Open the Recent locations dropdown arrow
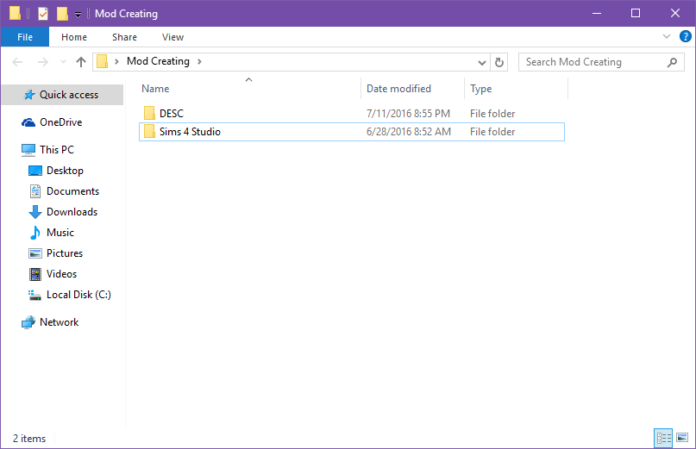This screenshot has width=696, height=449. (x=62, y=62)
